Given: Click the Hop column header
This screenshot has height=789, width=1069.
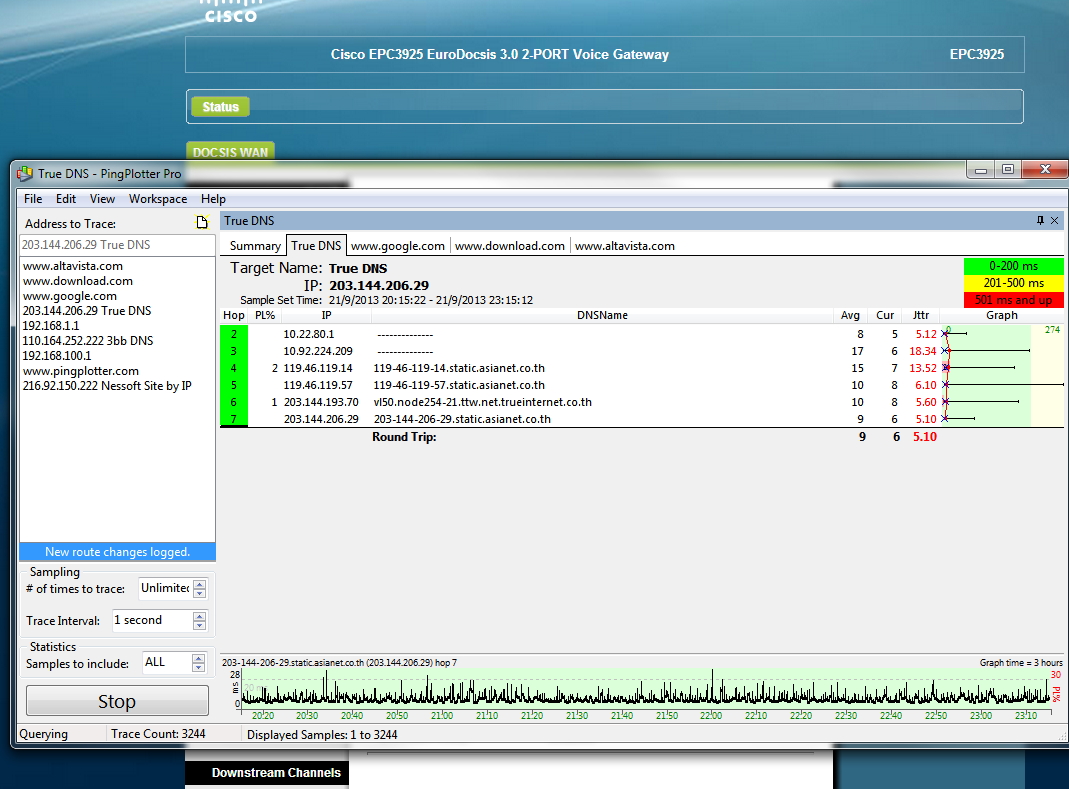Looking at the screenshot, I should click(234, 315).
